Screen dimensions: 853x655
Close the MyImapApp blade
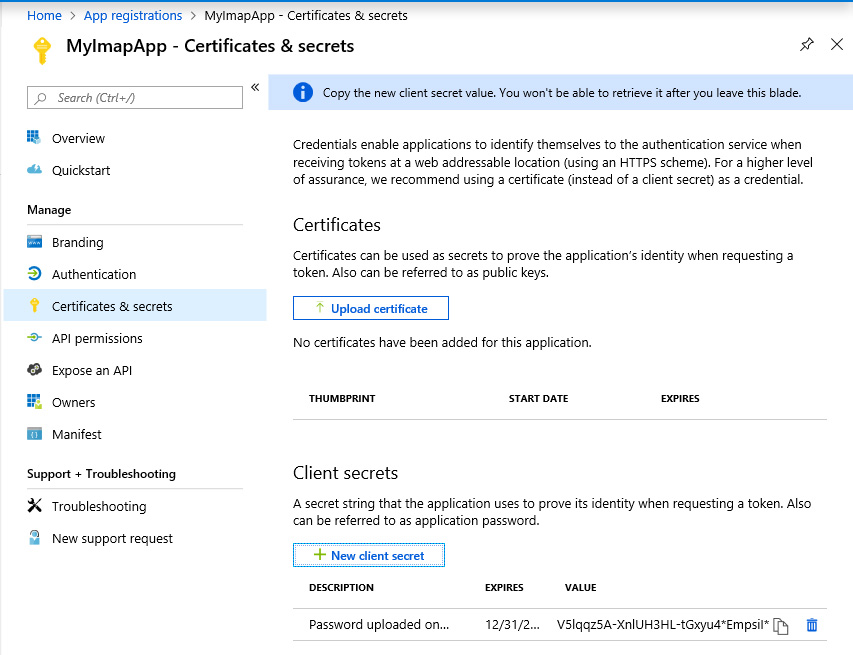(837, 44)
